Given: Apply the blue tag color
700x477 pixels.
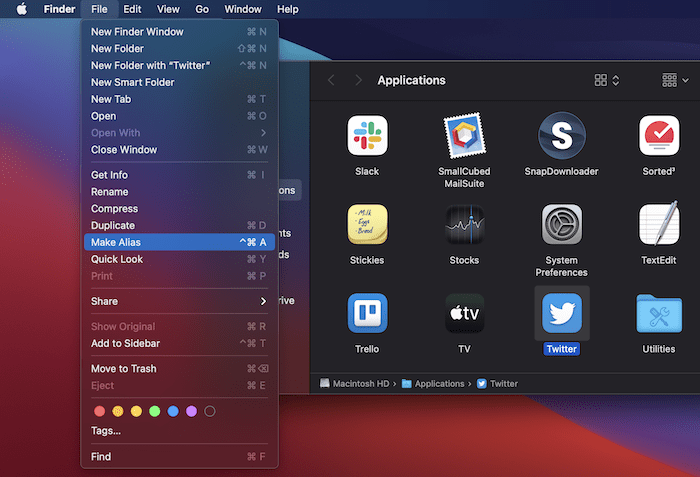Looking at the screenshot, I should point(173,411).
